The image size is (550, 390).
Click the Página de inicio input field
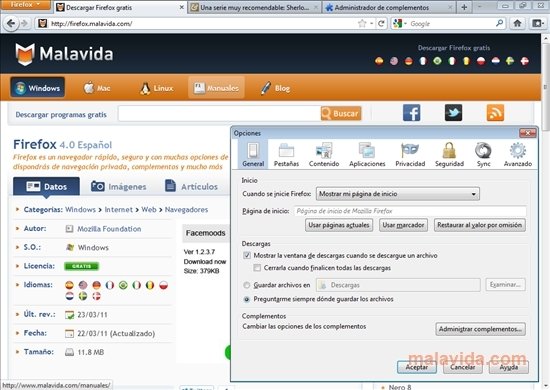(x=410, y=211)
